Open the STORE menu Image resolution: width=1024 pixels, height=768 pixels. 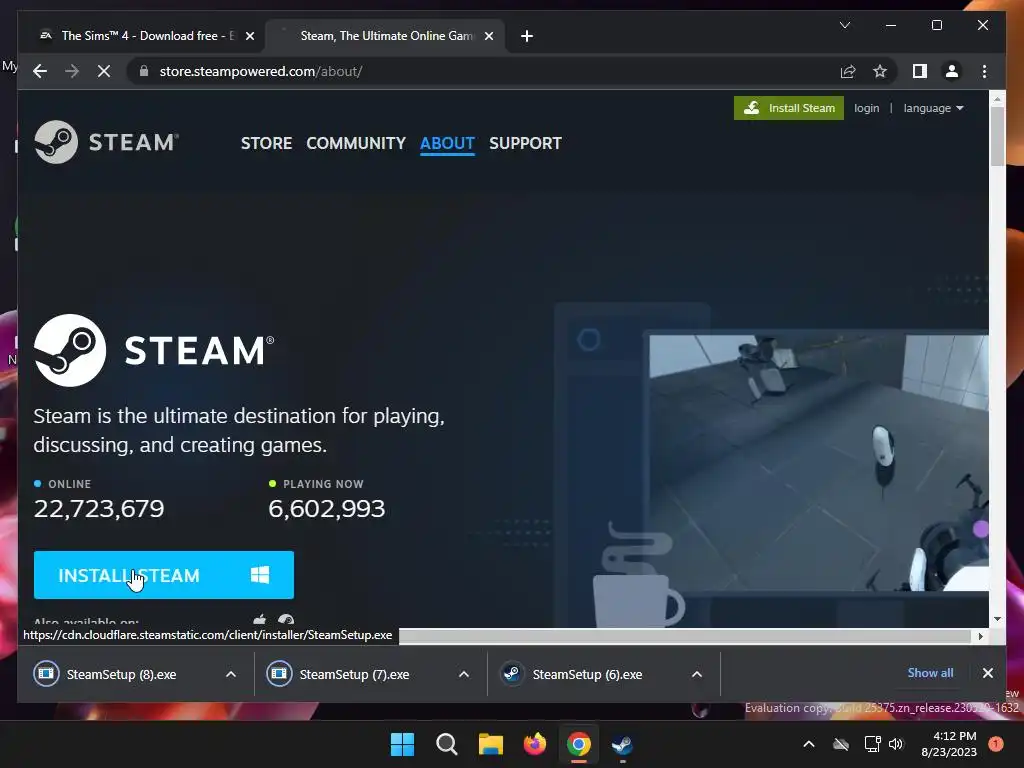(x=266, y=143)
